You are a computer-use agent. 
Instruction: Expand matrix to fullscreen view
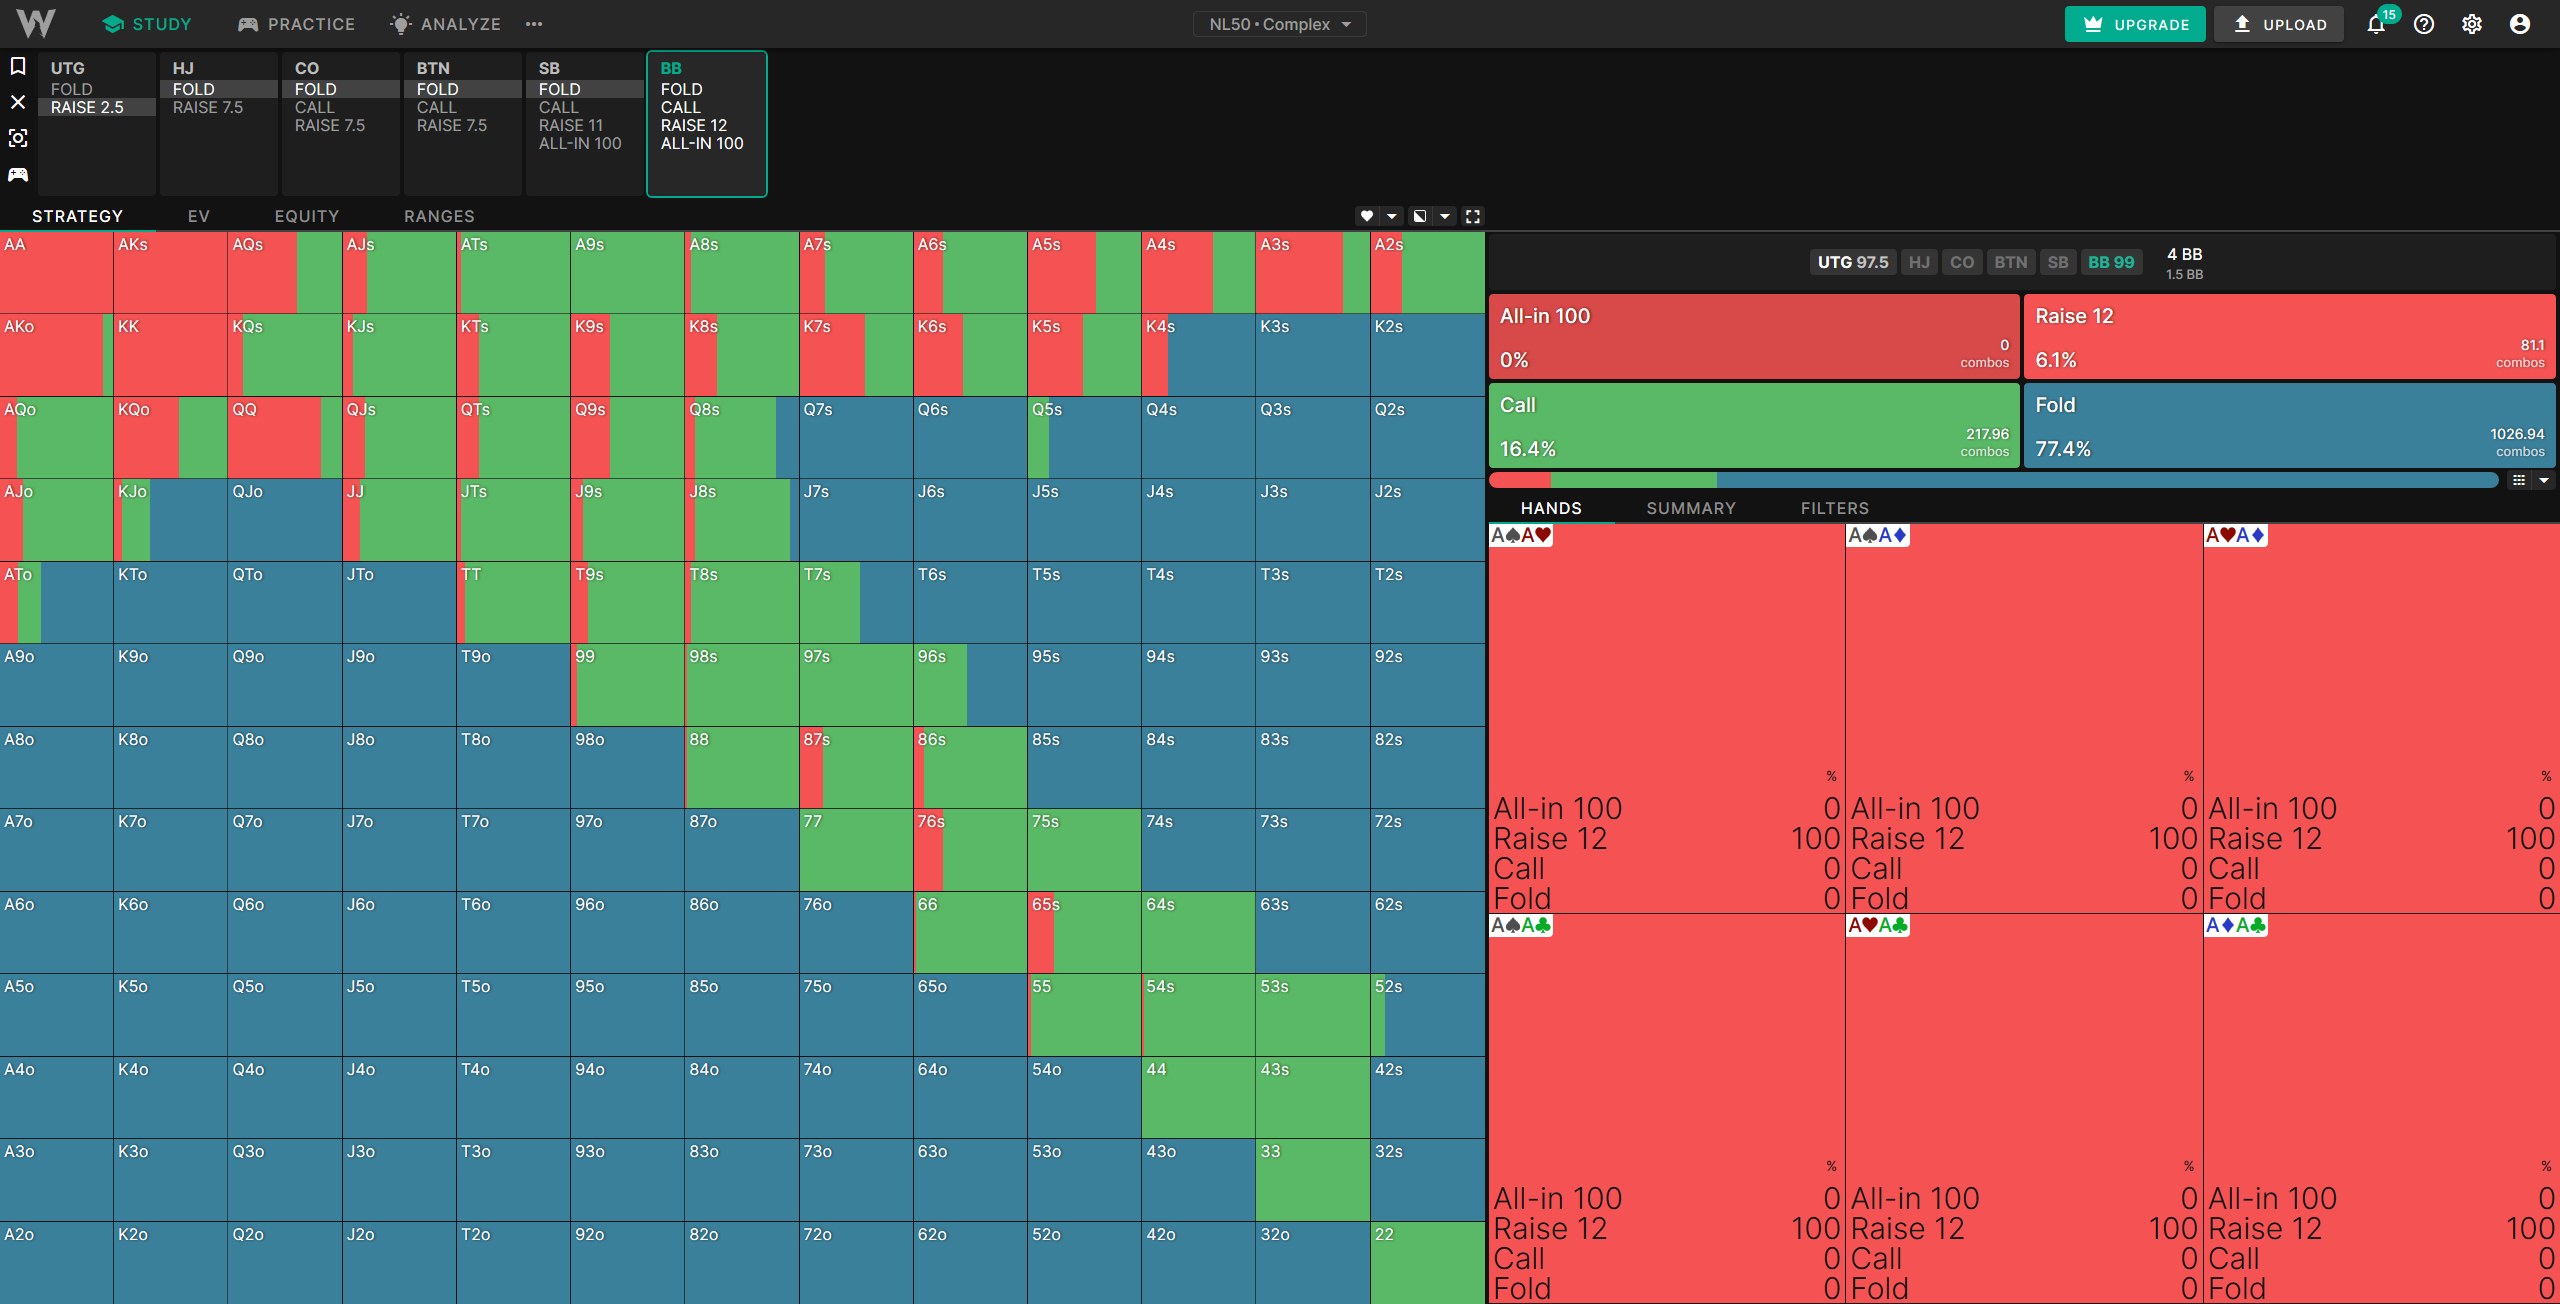click(1473, 216)
